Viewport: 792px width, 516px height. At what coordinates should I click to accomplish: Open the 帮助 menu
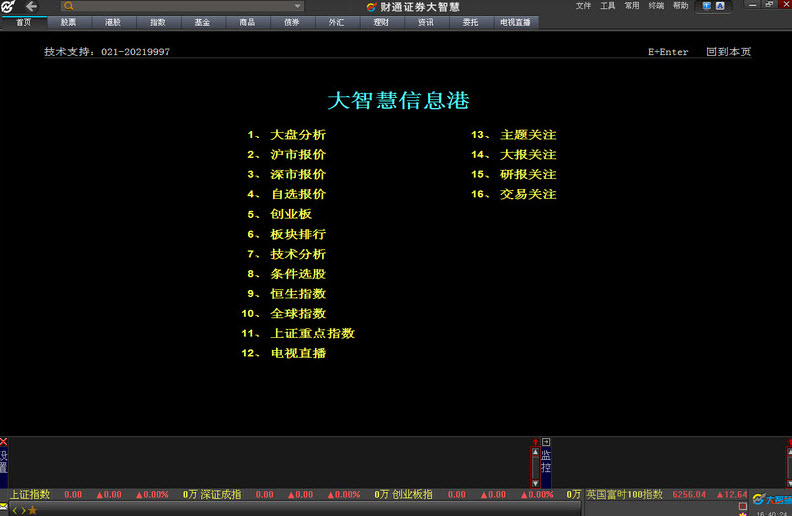pos(680,6)
